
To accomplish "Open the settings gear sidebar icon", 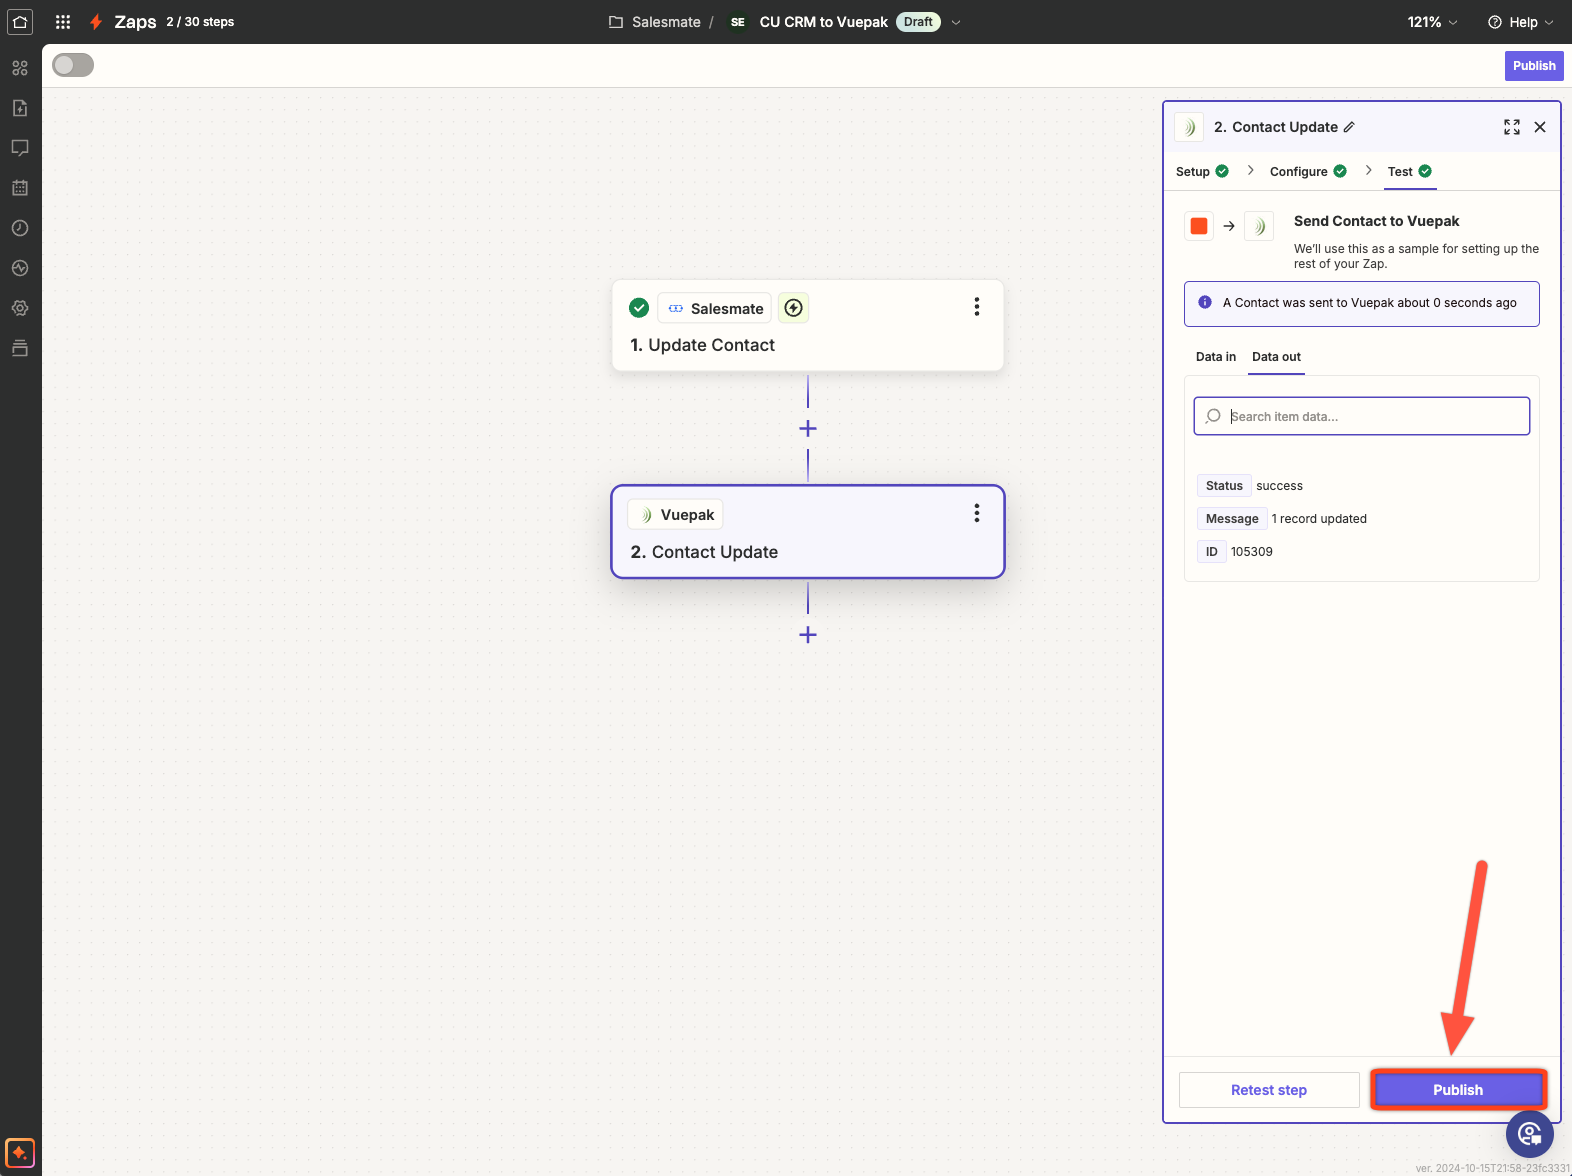I will [x=20, y=308].
